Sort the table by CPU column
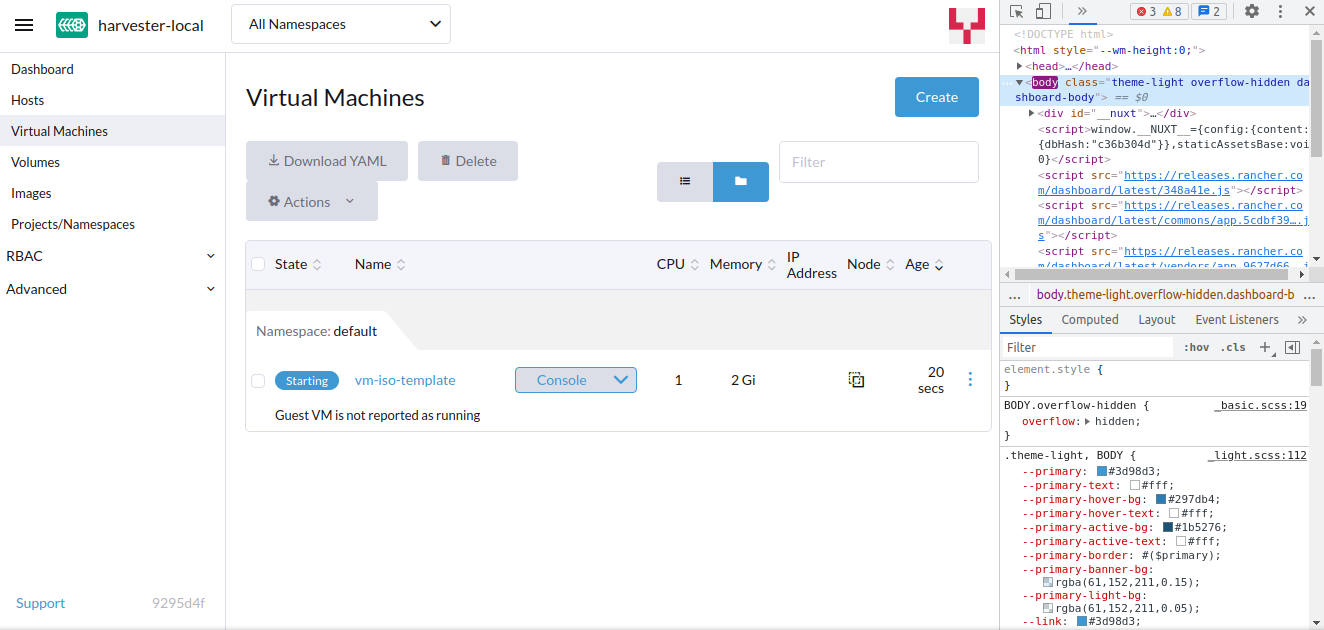Viewport: 1324px width, 630px height. [677, 264]
